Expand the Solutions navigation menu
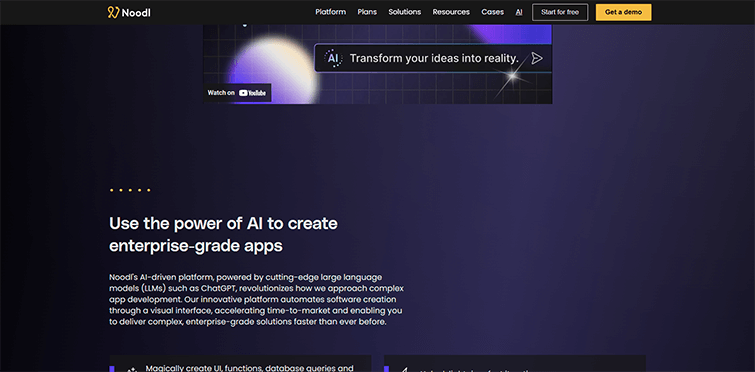 404,12
